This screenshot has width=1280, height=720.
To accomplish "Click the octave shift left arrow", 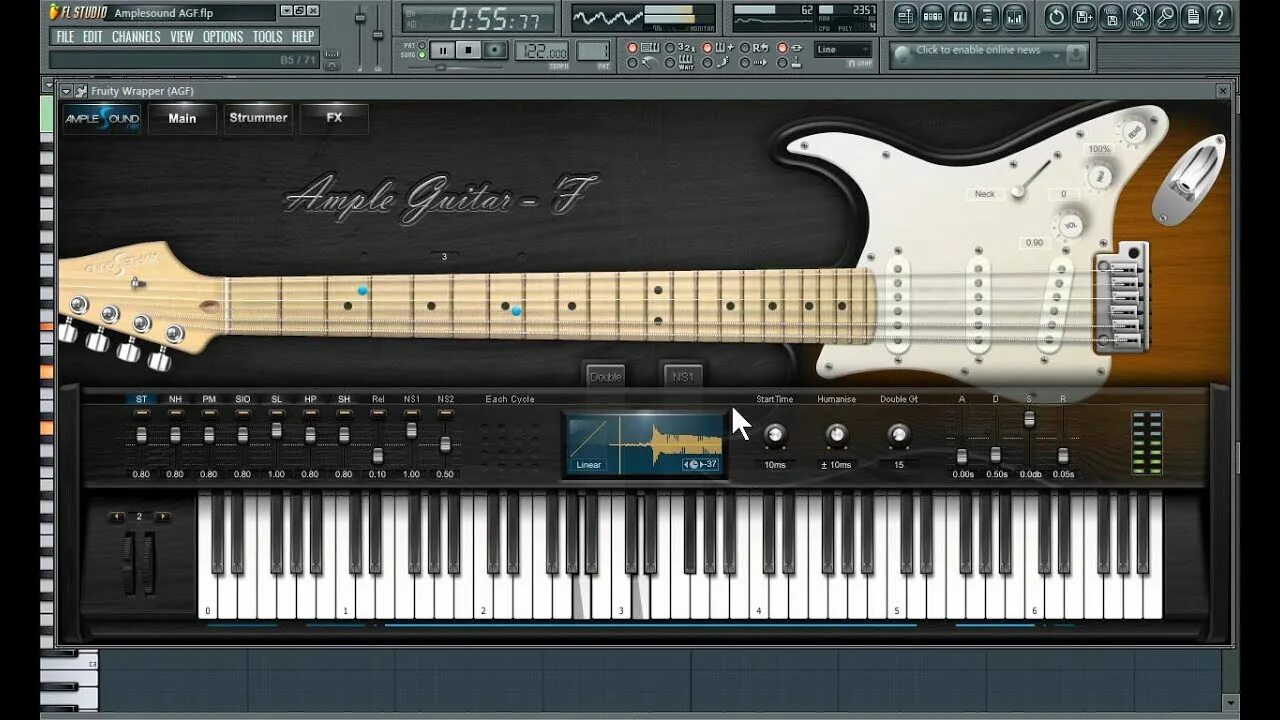I will tap(117, 517).
